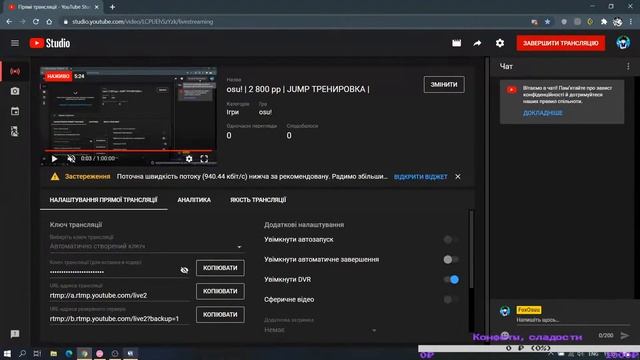Screen dimensions: 640x360
Task: Toggle Enable auto-stop switch
Action: 451,260
